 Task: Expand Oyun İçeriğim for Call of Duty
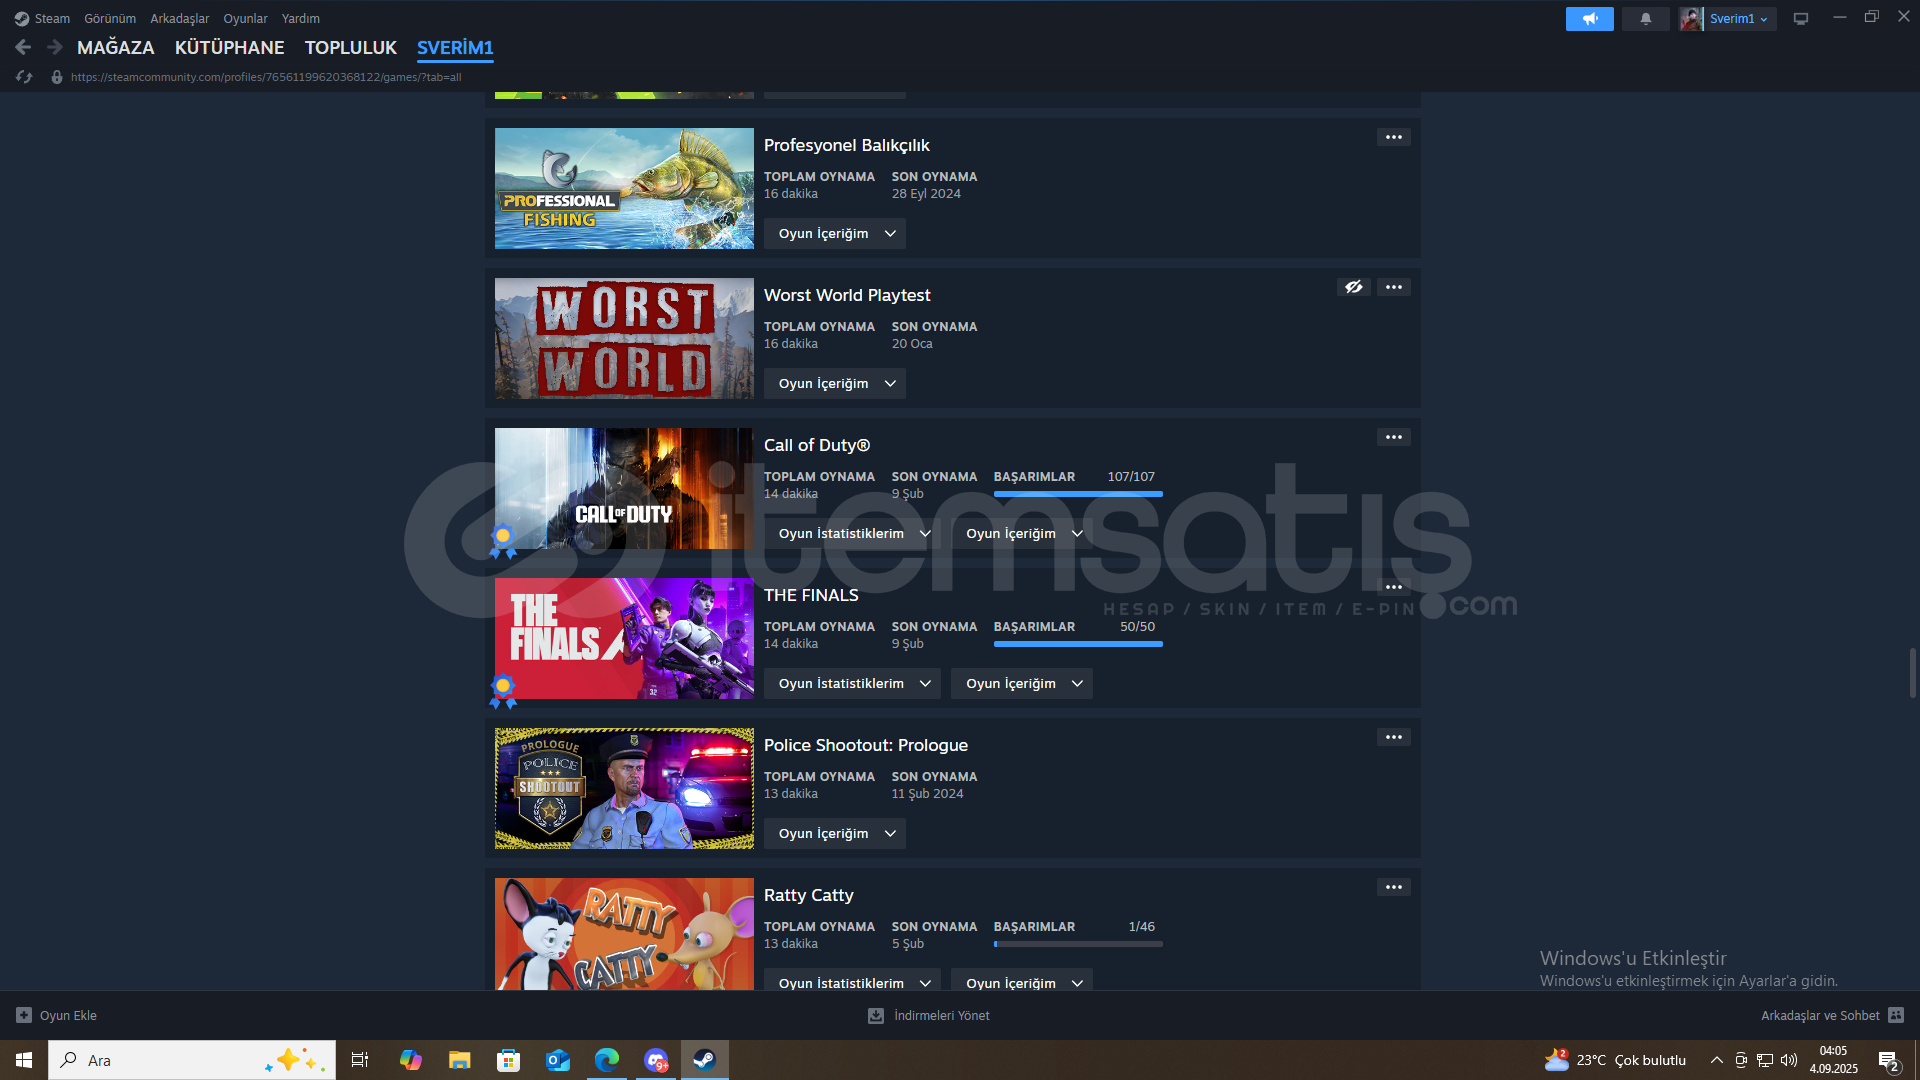[x=1022, y=533]
